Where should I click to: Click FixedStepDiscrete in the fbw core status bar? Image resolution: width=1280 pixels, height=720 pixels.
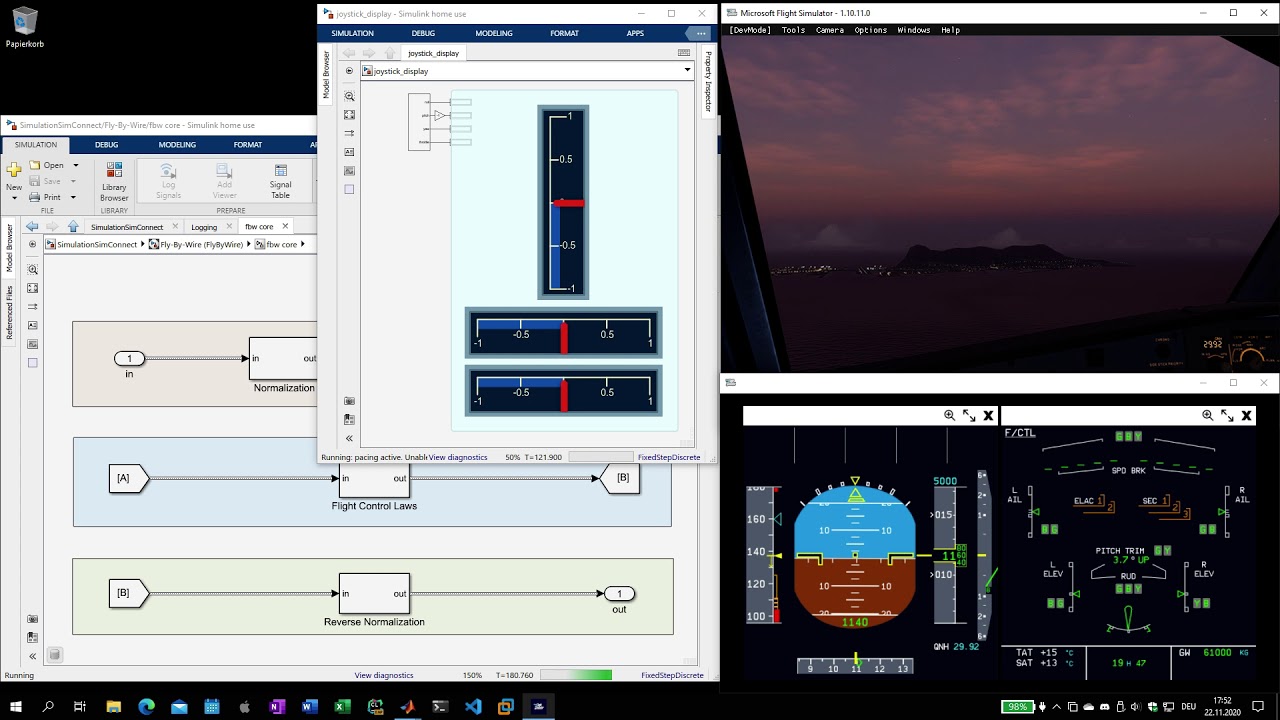[672, 675]
